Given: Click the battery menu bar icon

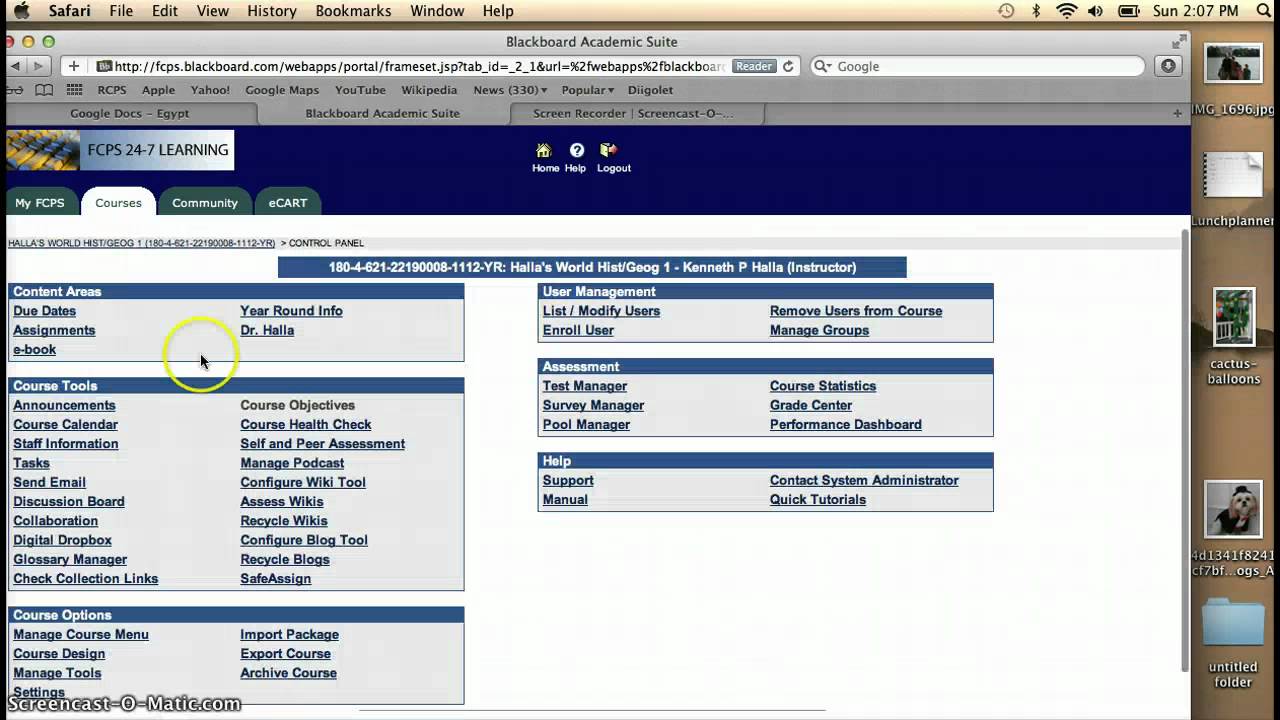Looking at the screenshot, I should click(x=1129, y=11).
